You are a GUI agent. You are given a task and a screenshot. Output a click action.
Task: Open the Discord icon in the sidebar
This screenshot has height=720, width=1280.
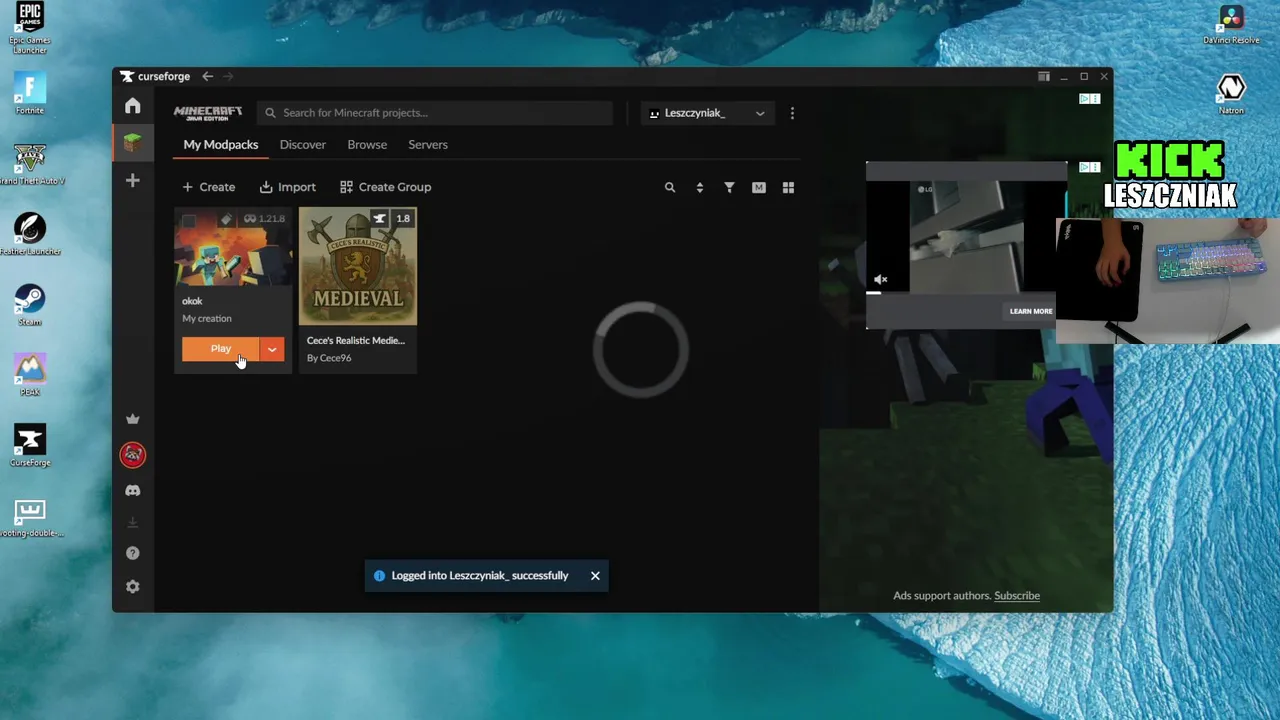pos(133,491)
